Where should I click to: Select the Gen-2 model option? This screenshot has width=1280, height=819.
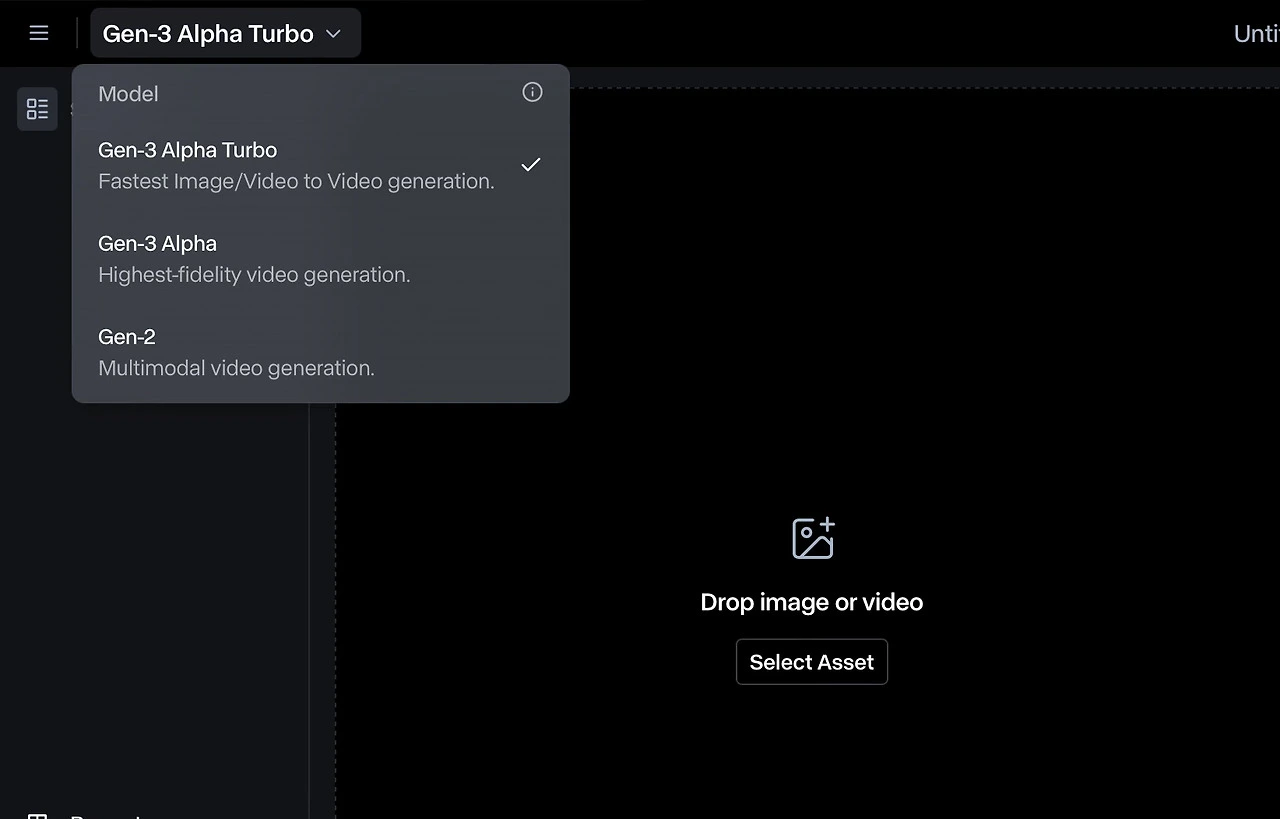tap(127, 337)
